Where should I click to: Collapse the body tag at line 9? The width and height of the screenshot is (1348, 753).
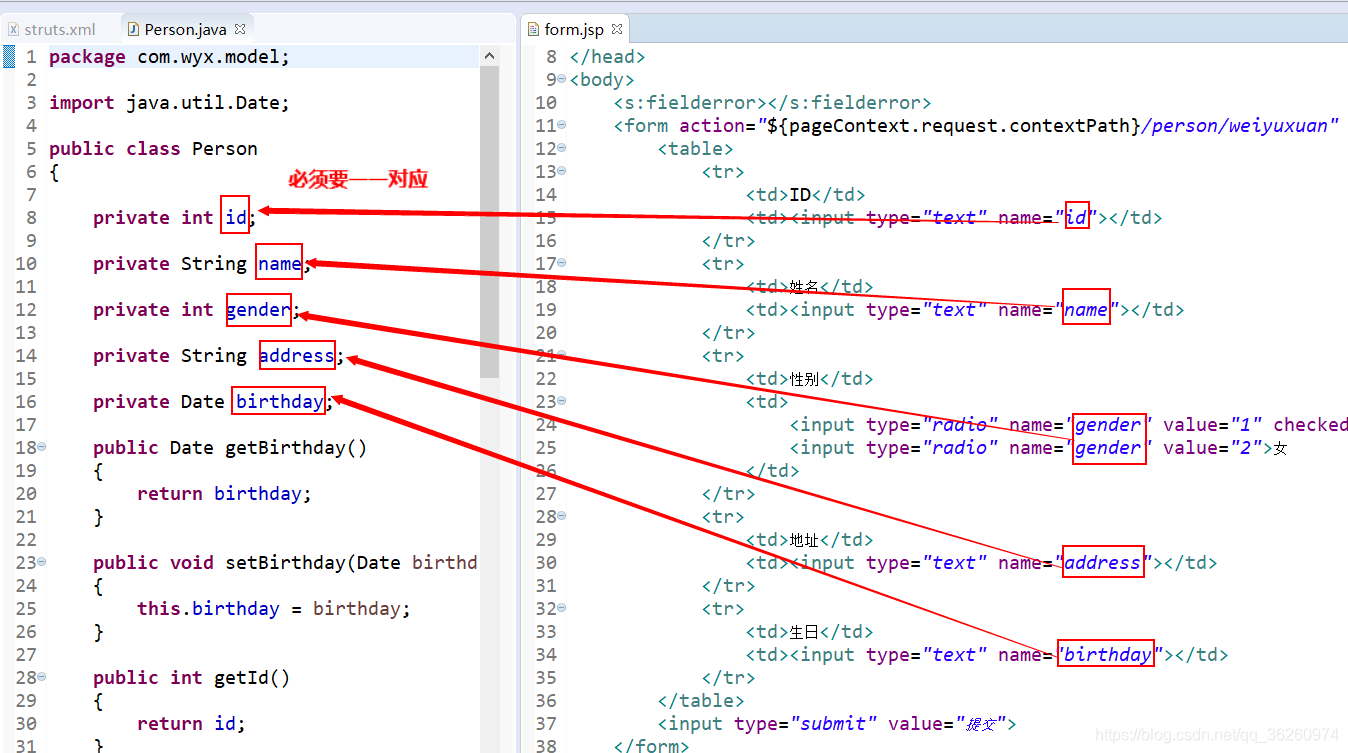tap(562, 79)
